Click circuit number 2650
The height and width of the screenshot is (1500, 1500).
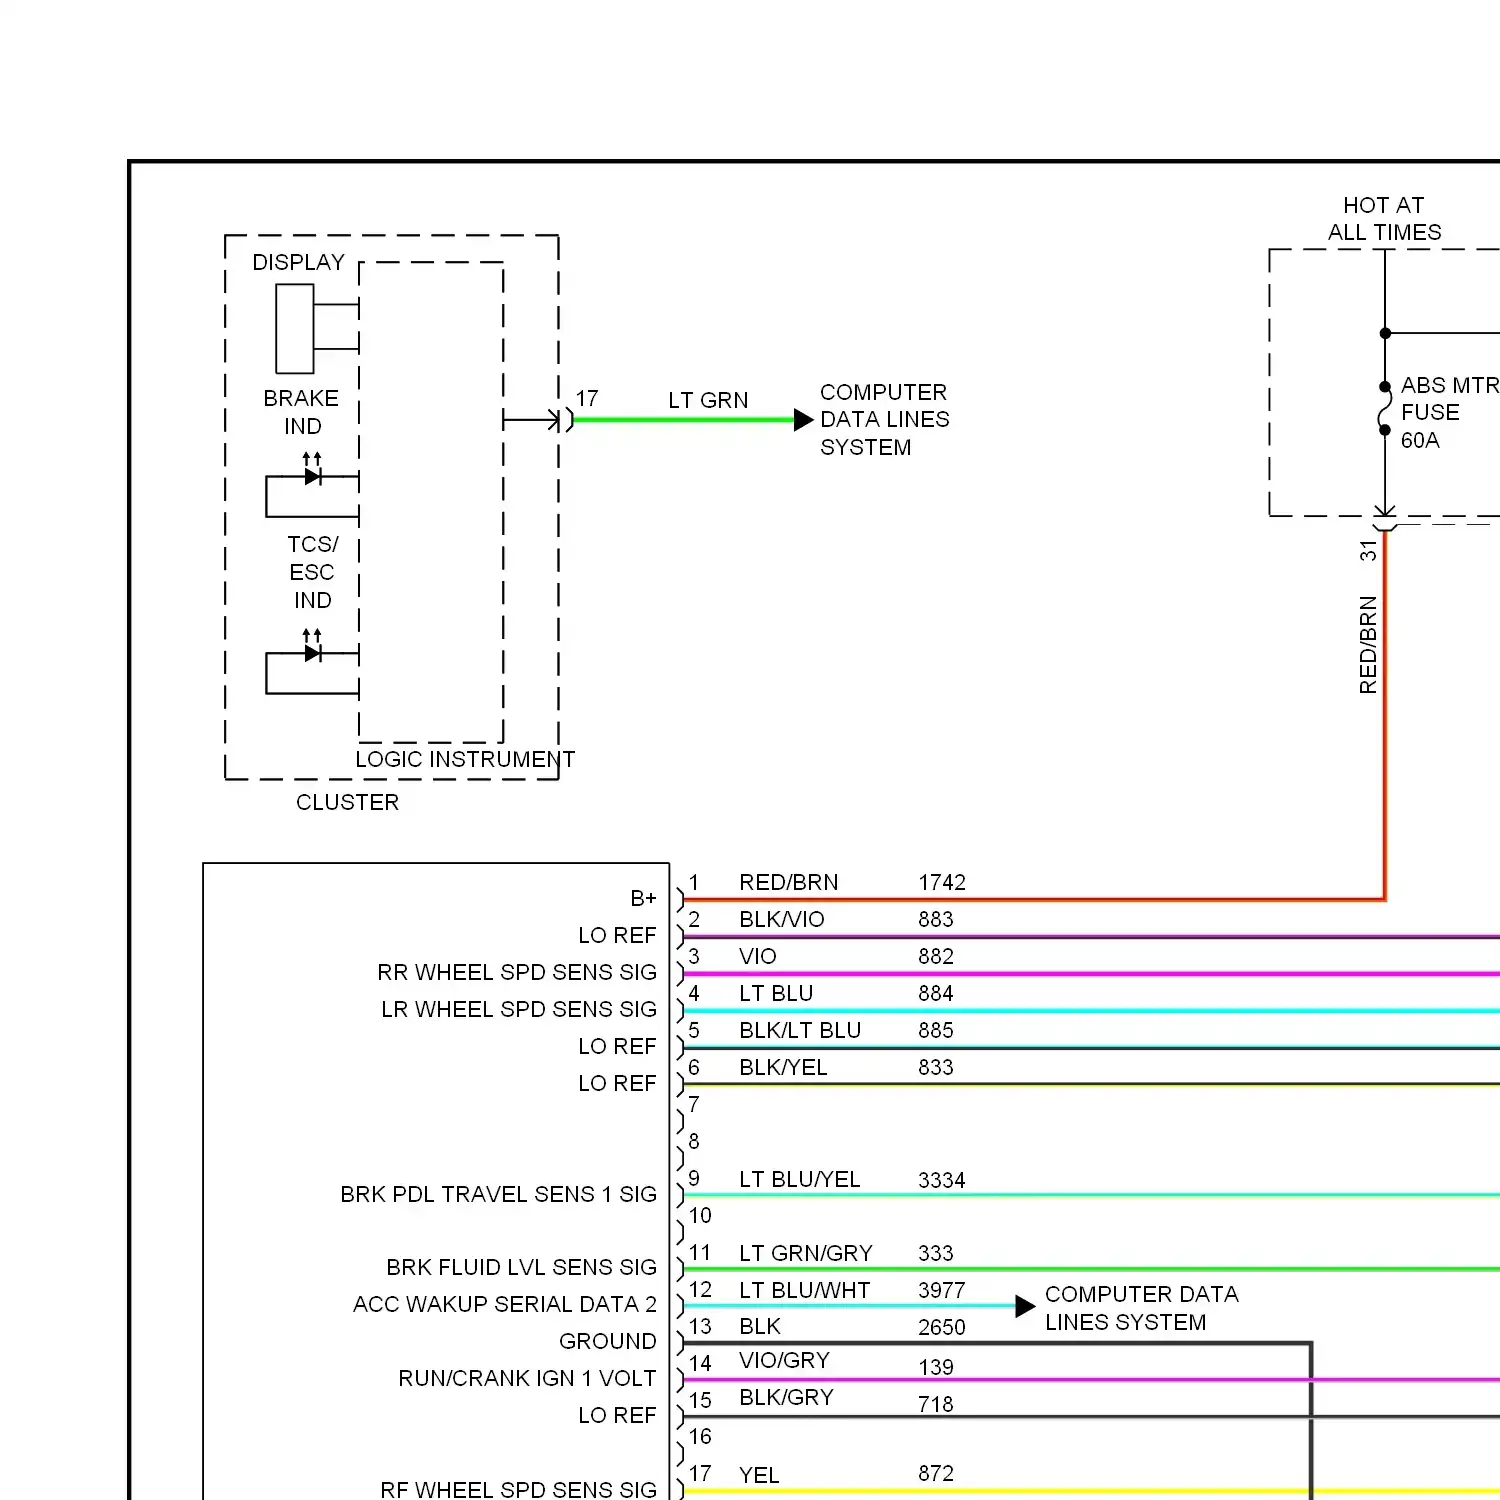coord(942,1327)
